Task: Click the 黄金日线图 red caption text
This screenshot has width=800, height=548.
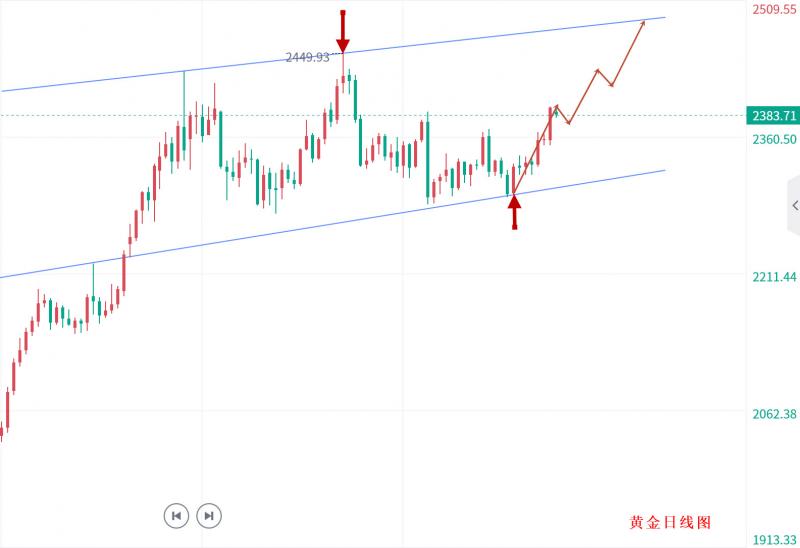Action: tap(670, 523)
